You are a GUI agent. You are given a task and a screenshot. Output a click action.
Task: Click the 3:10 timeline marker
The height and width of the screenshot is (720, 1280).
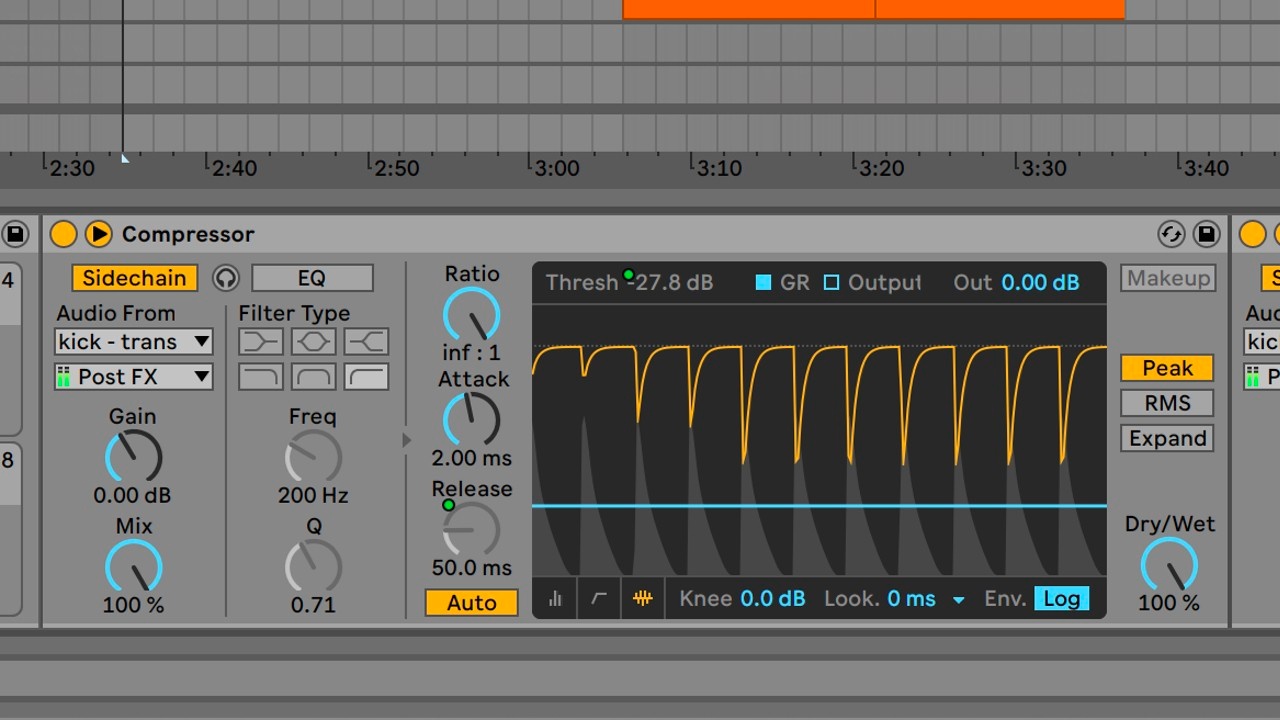coord(719,168)
